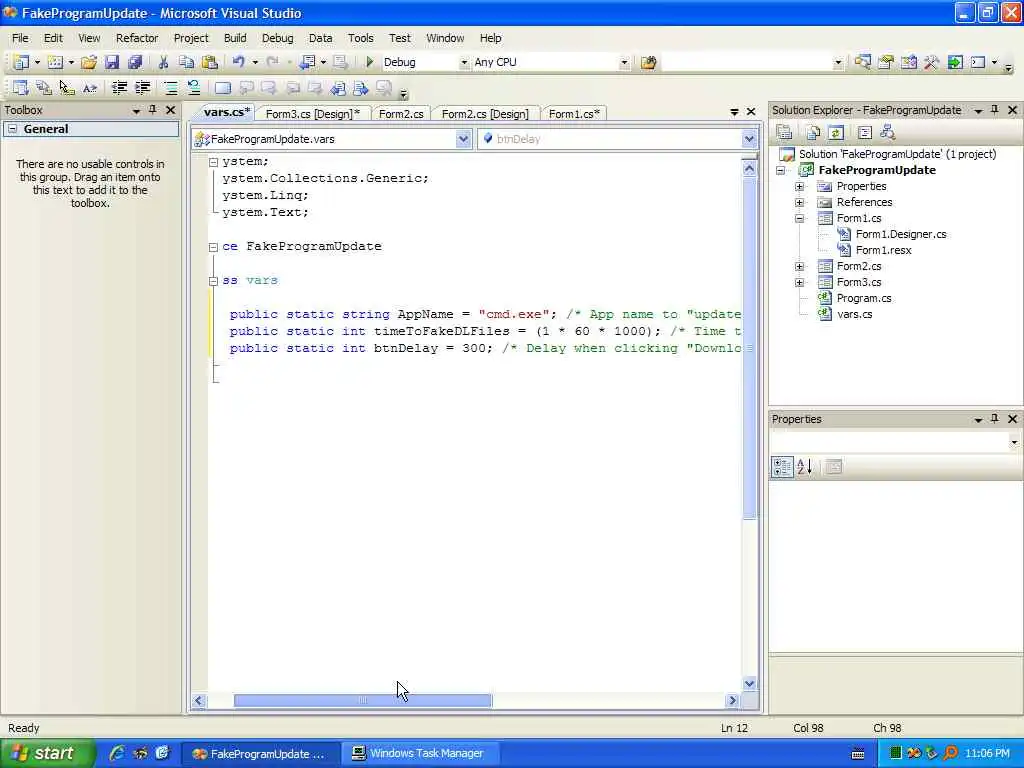The height and width of the screenshot is (768, 1024).
Task: Open the Refactor menu
Action: click(137, 38)
